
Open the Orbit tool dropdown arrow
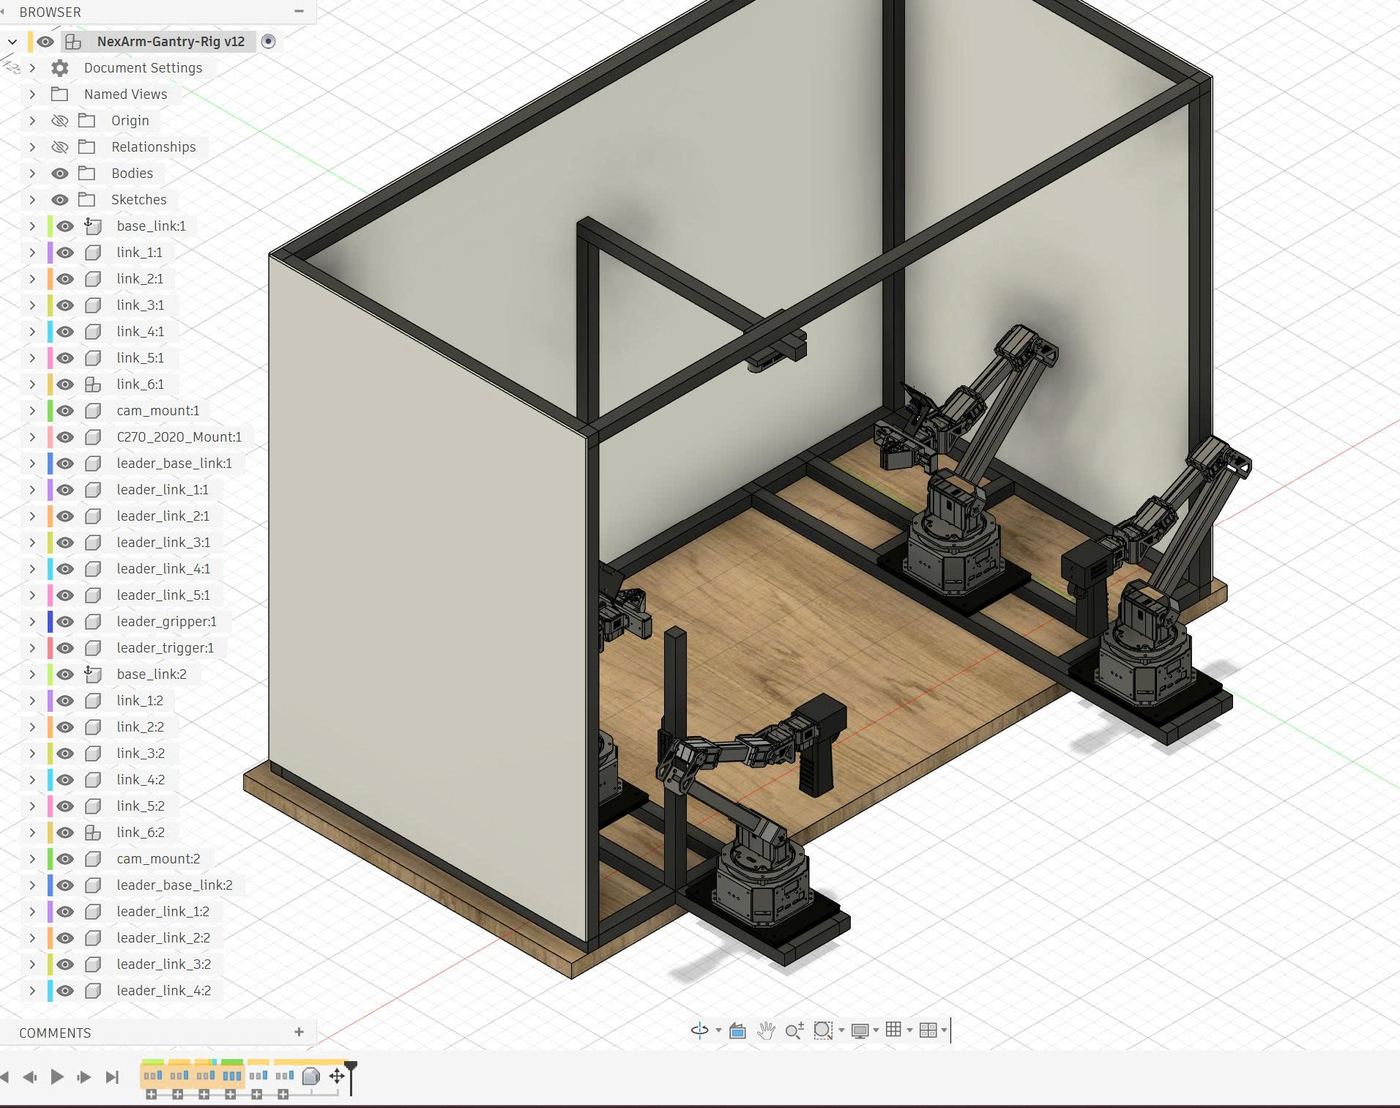[718, 1031]
